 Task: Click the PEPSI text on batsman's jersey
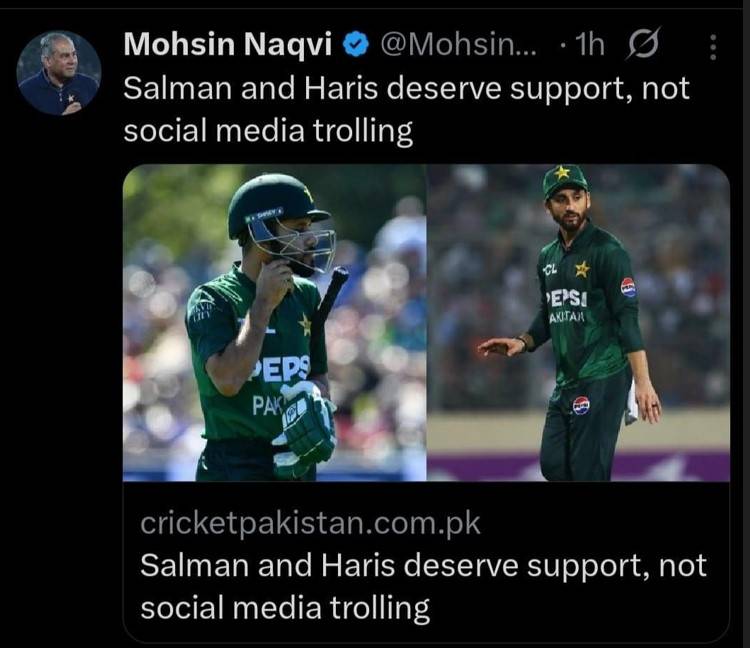(281, 372)
